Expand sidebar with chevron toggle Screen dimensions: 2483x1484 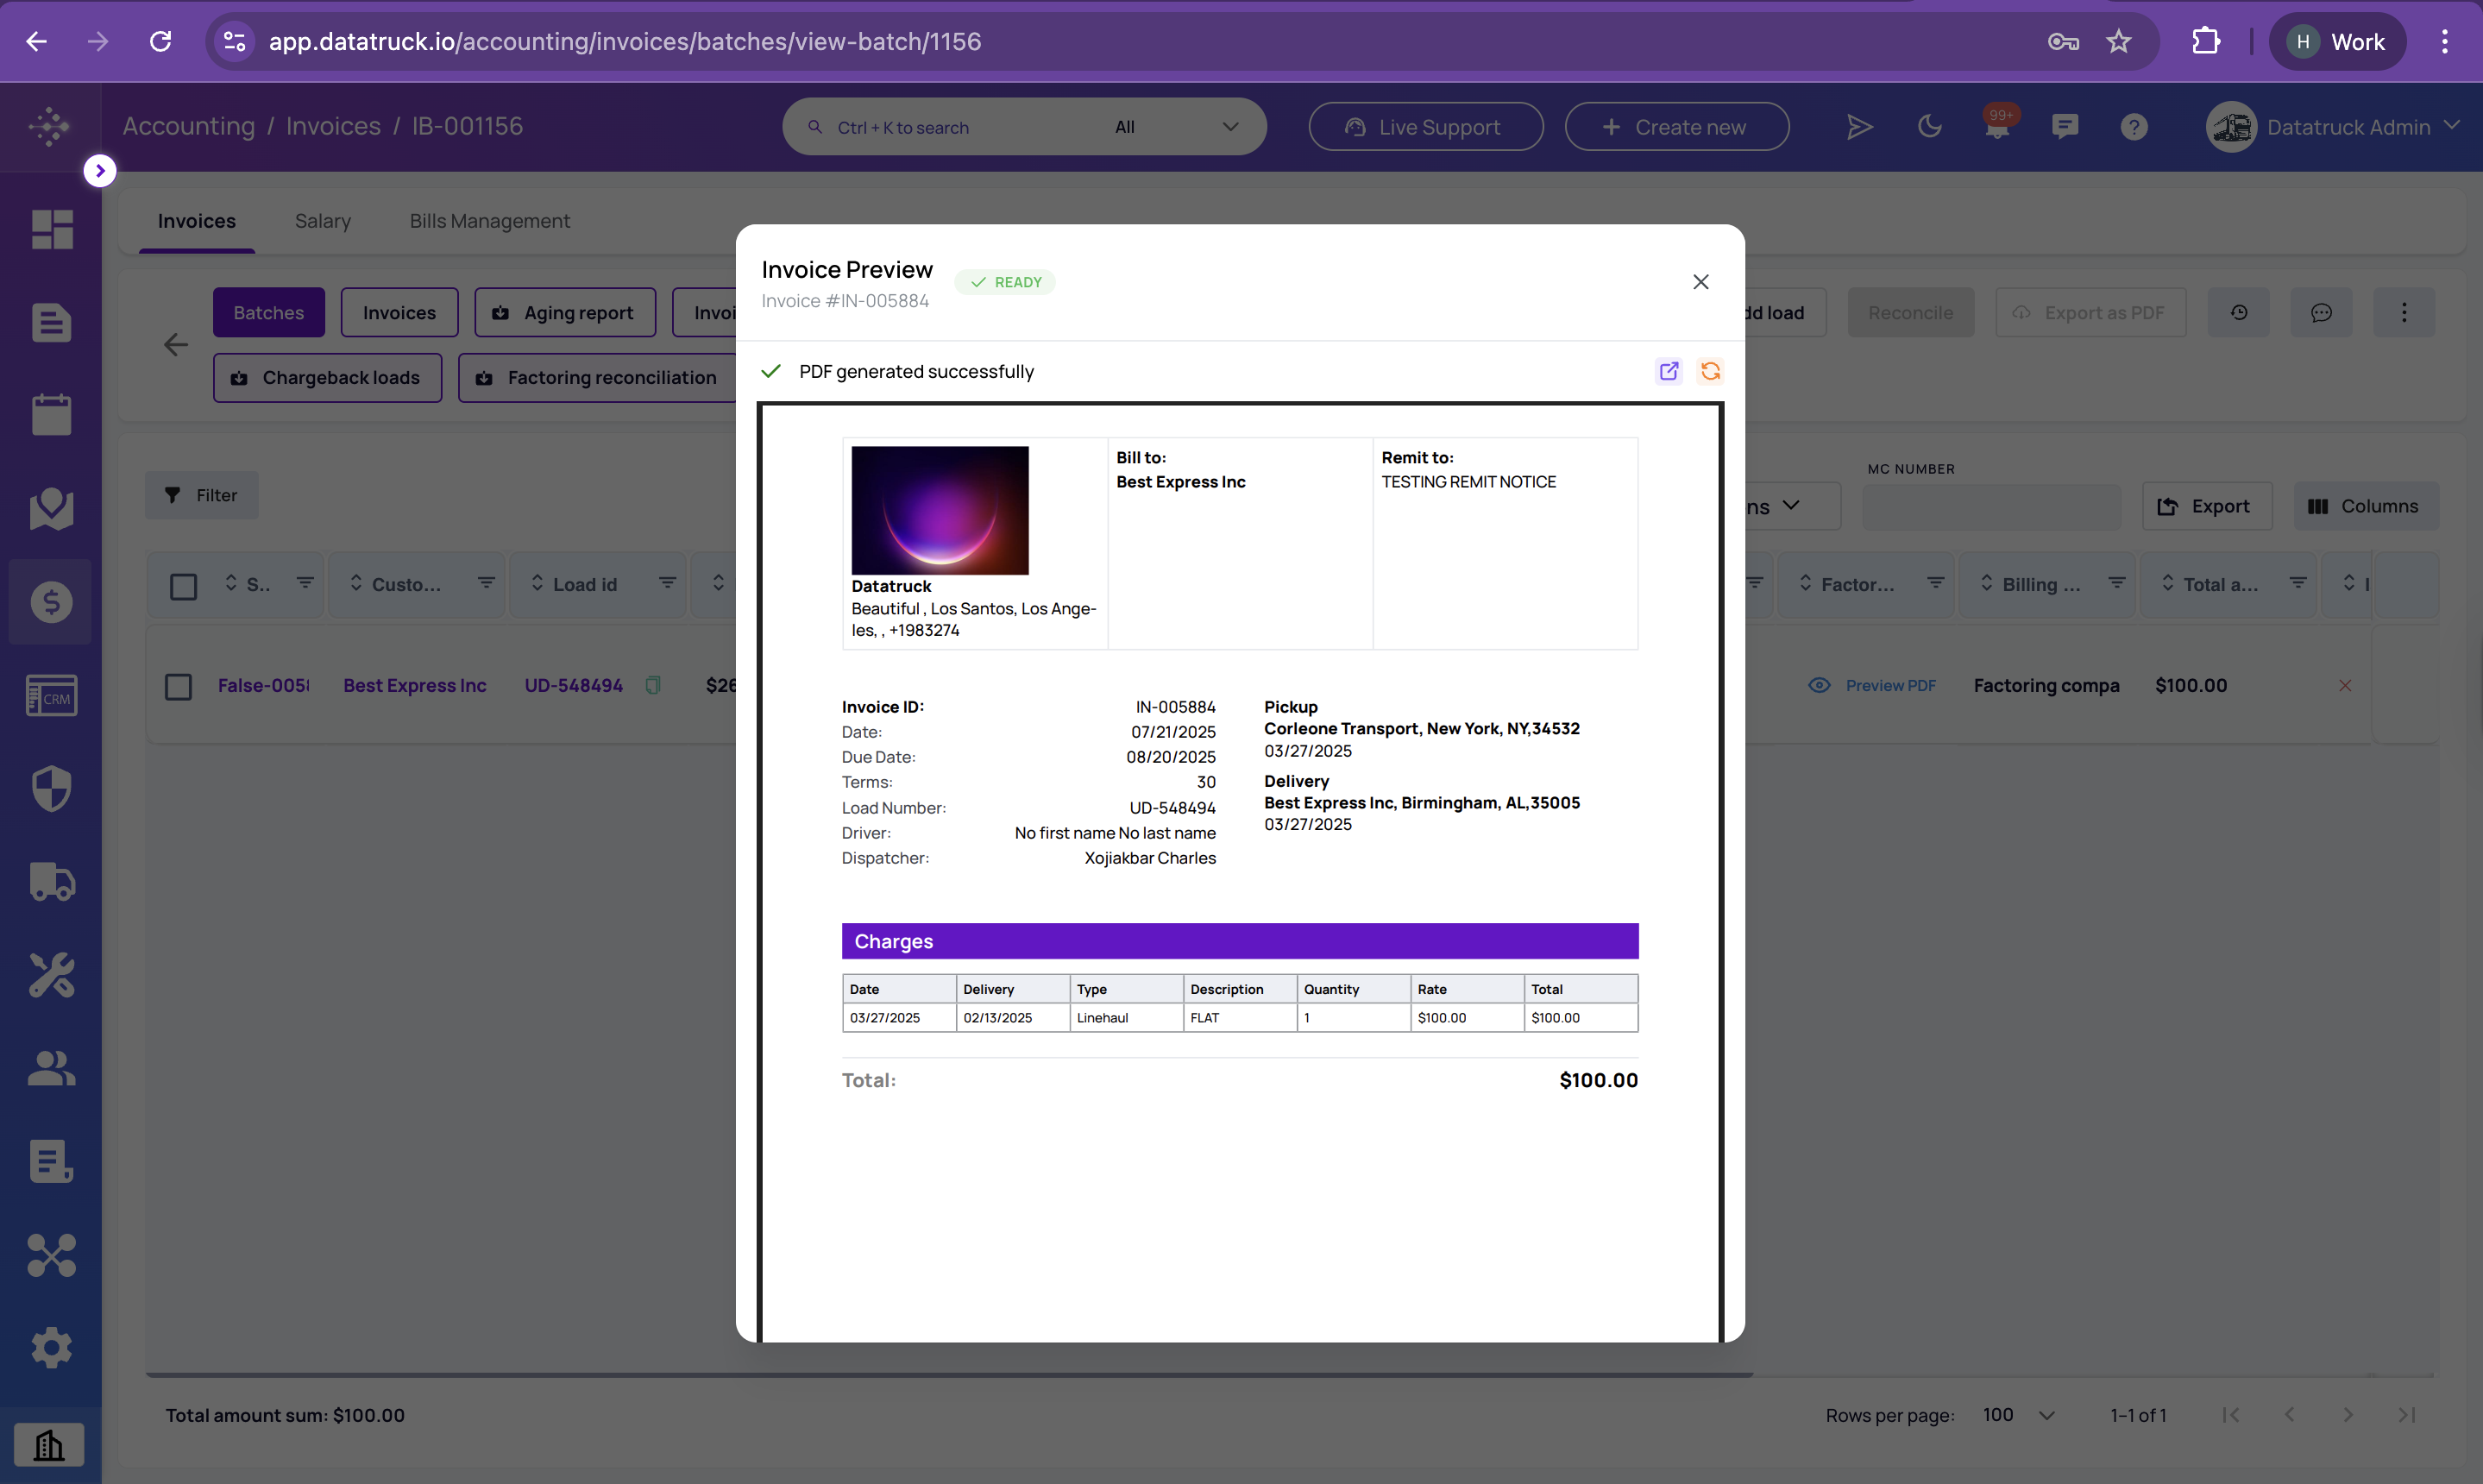coord(99,170)
